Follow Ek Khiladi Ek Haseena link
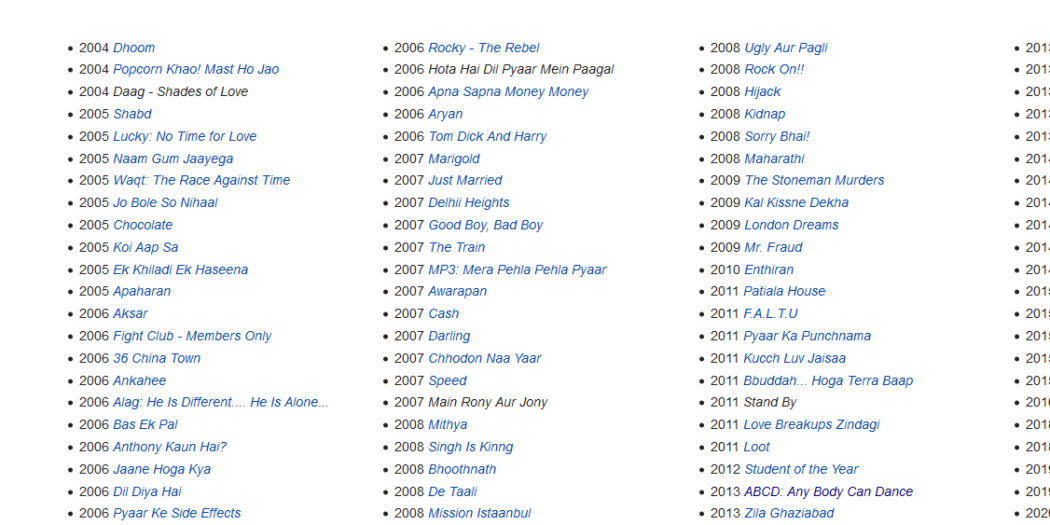 click(180, 270)
